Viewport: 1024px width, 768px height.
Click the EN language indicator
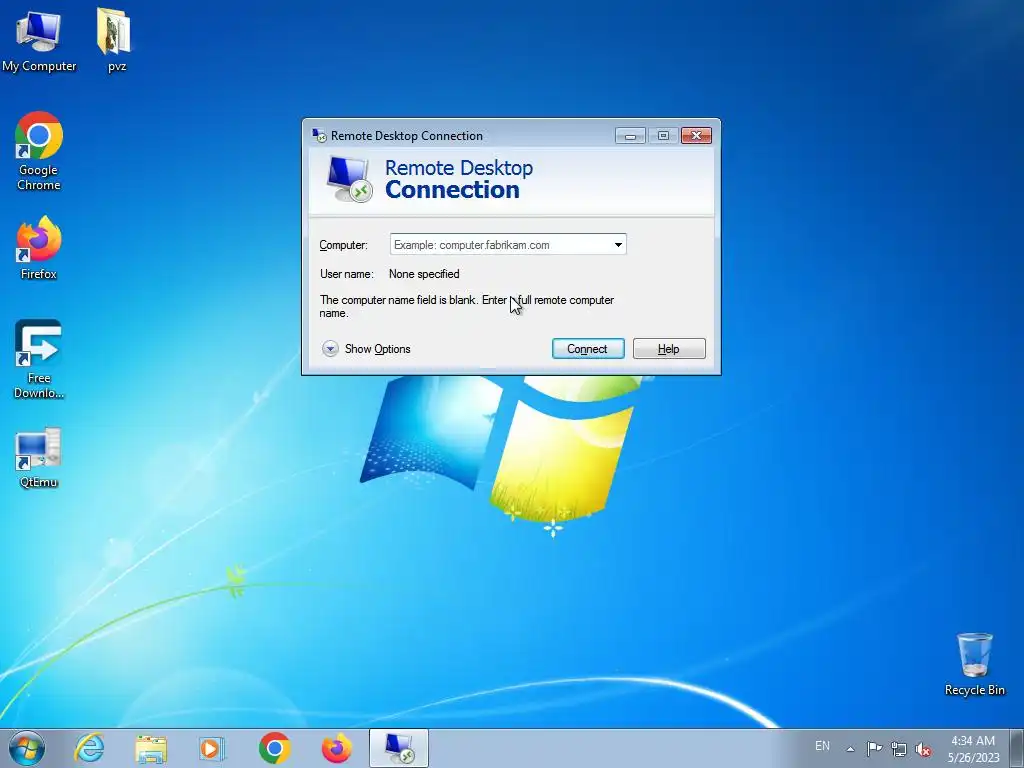822,746
